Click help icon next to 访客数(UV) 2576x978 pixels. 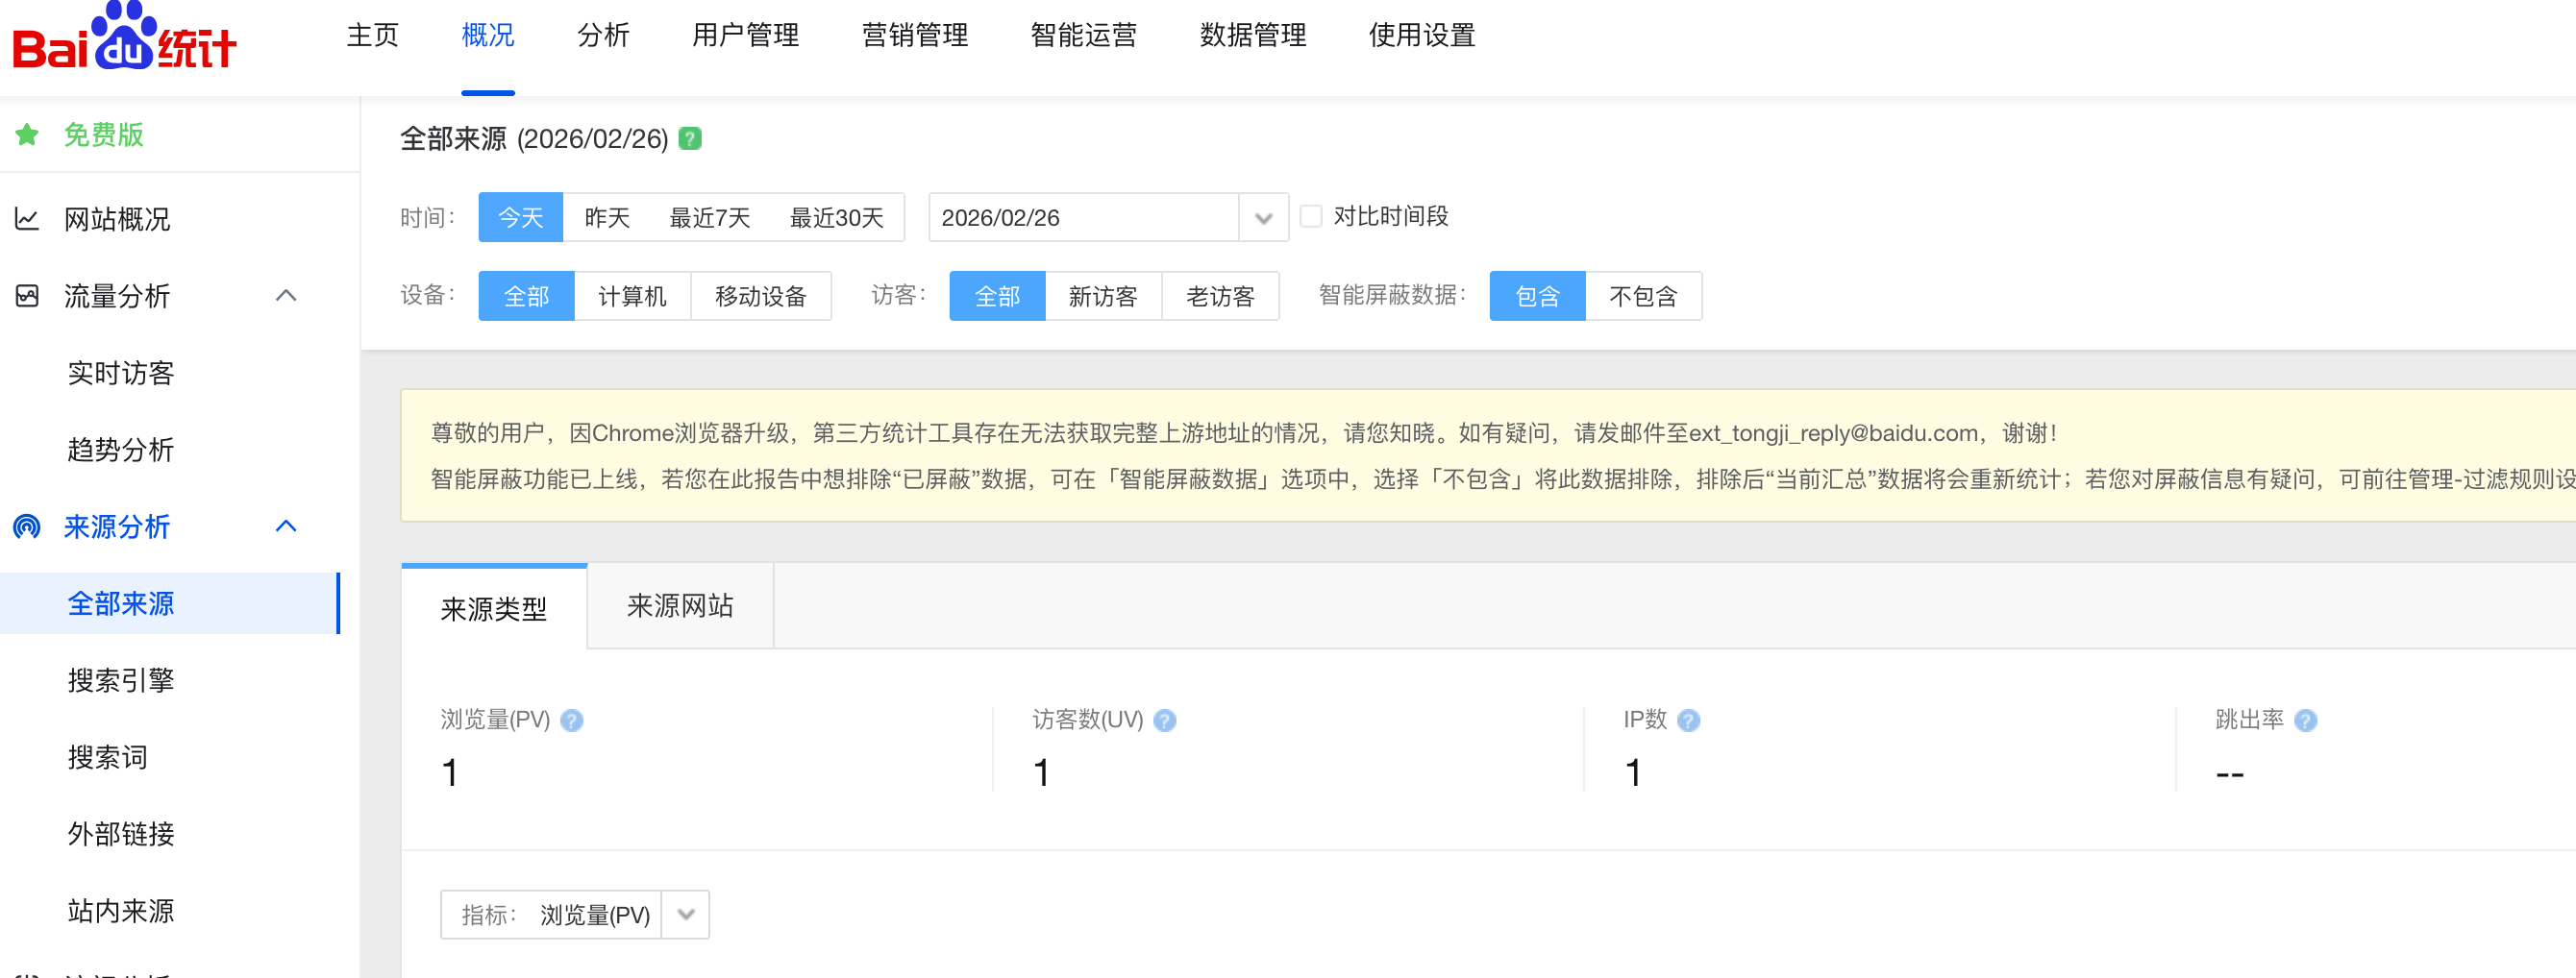pos(1165,720)
